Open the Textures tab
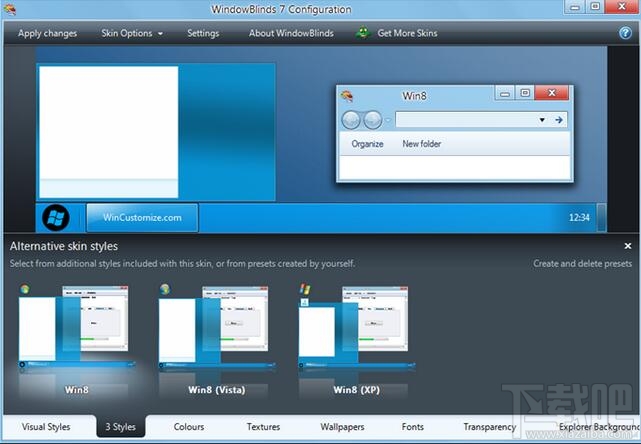The image size is (641, 444). tap(263, 427)
